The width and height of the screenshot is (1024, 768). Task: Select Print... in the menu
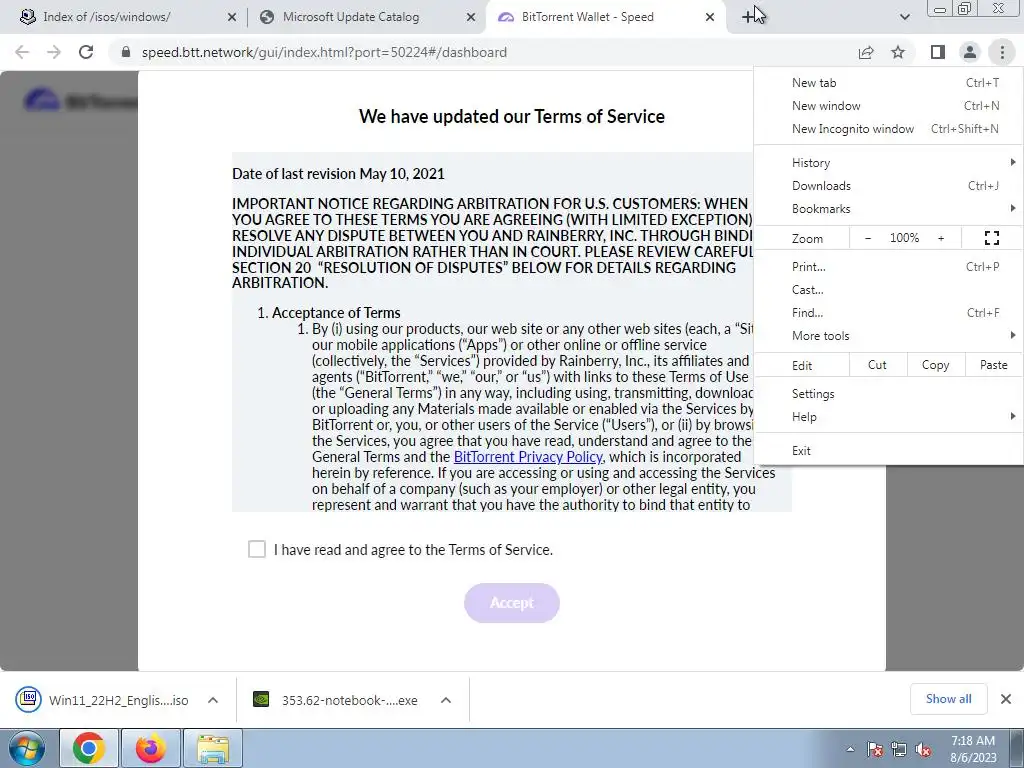(x=889, y=266)
